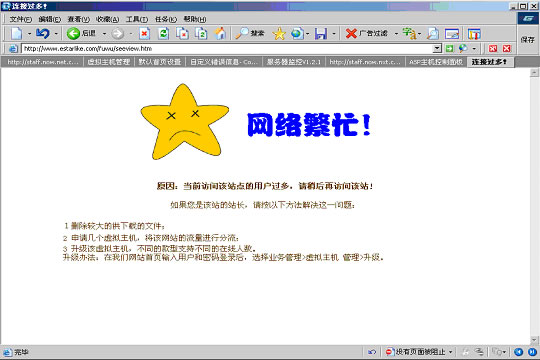Click the blue previous tab circle icon in status bar

click(x=519, y=352)
